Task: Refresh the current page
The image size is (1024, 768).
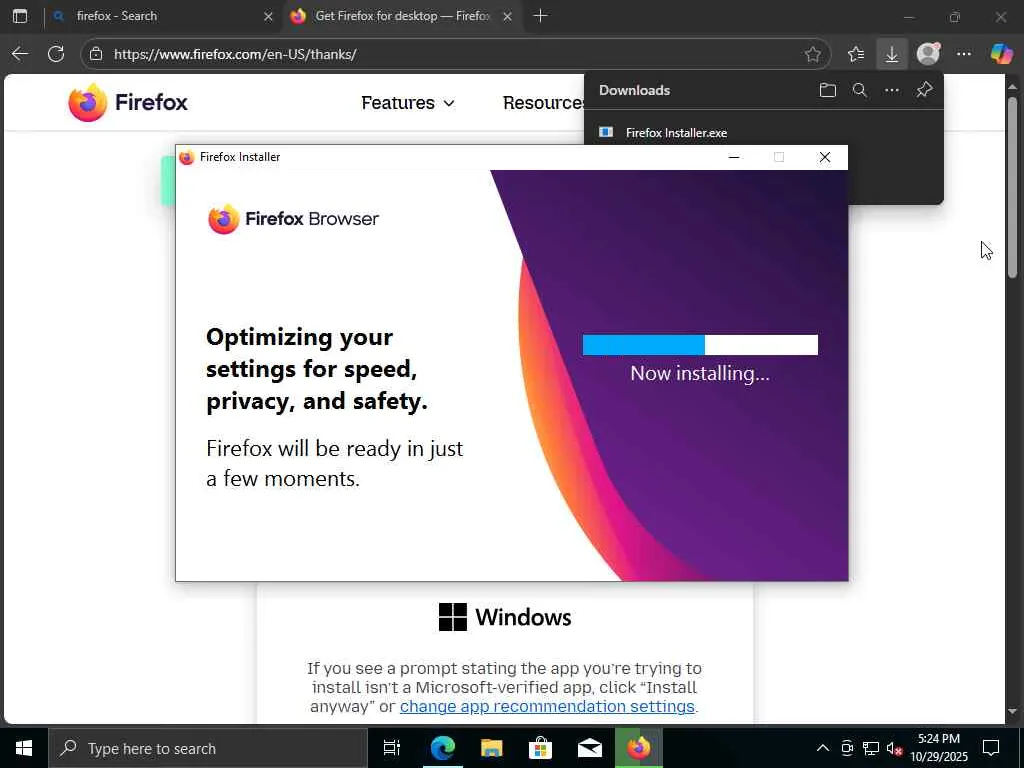Action: click(x=56, y=54)
